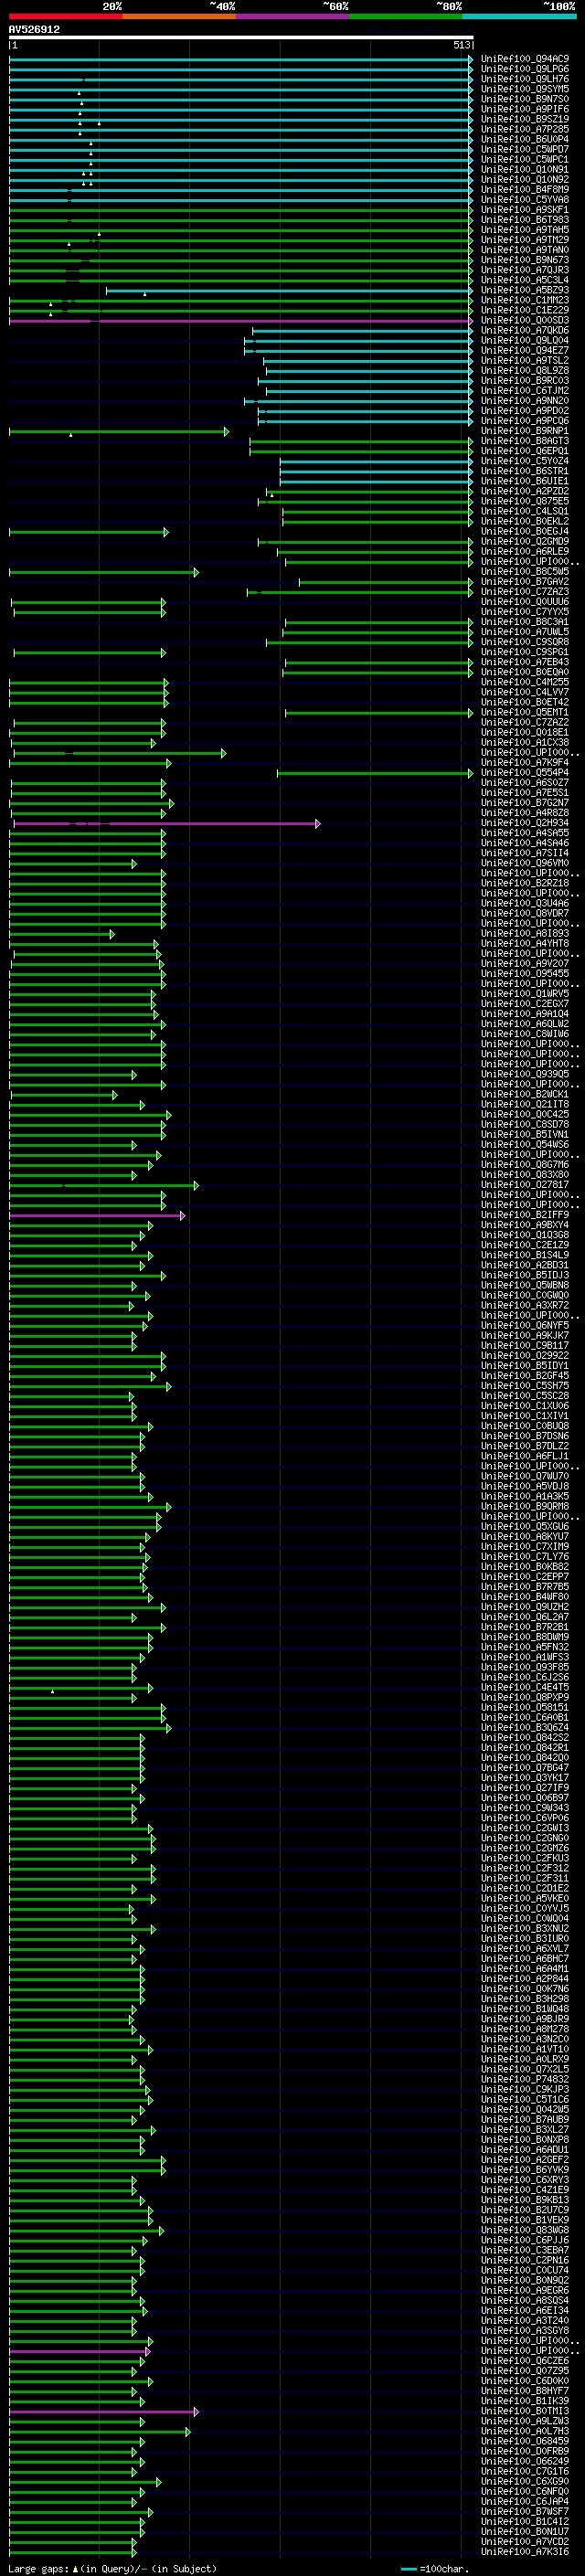585x2576 pixels.
Task: Click the purple alignment bar for Q2H934
Action: click(167, 824)
